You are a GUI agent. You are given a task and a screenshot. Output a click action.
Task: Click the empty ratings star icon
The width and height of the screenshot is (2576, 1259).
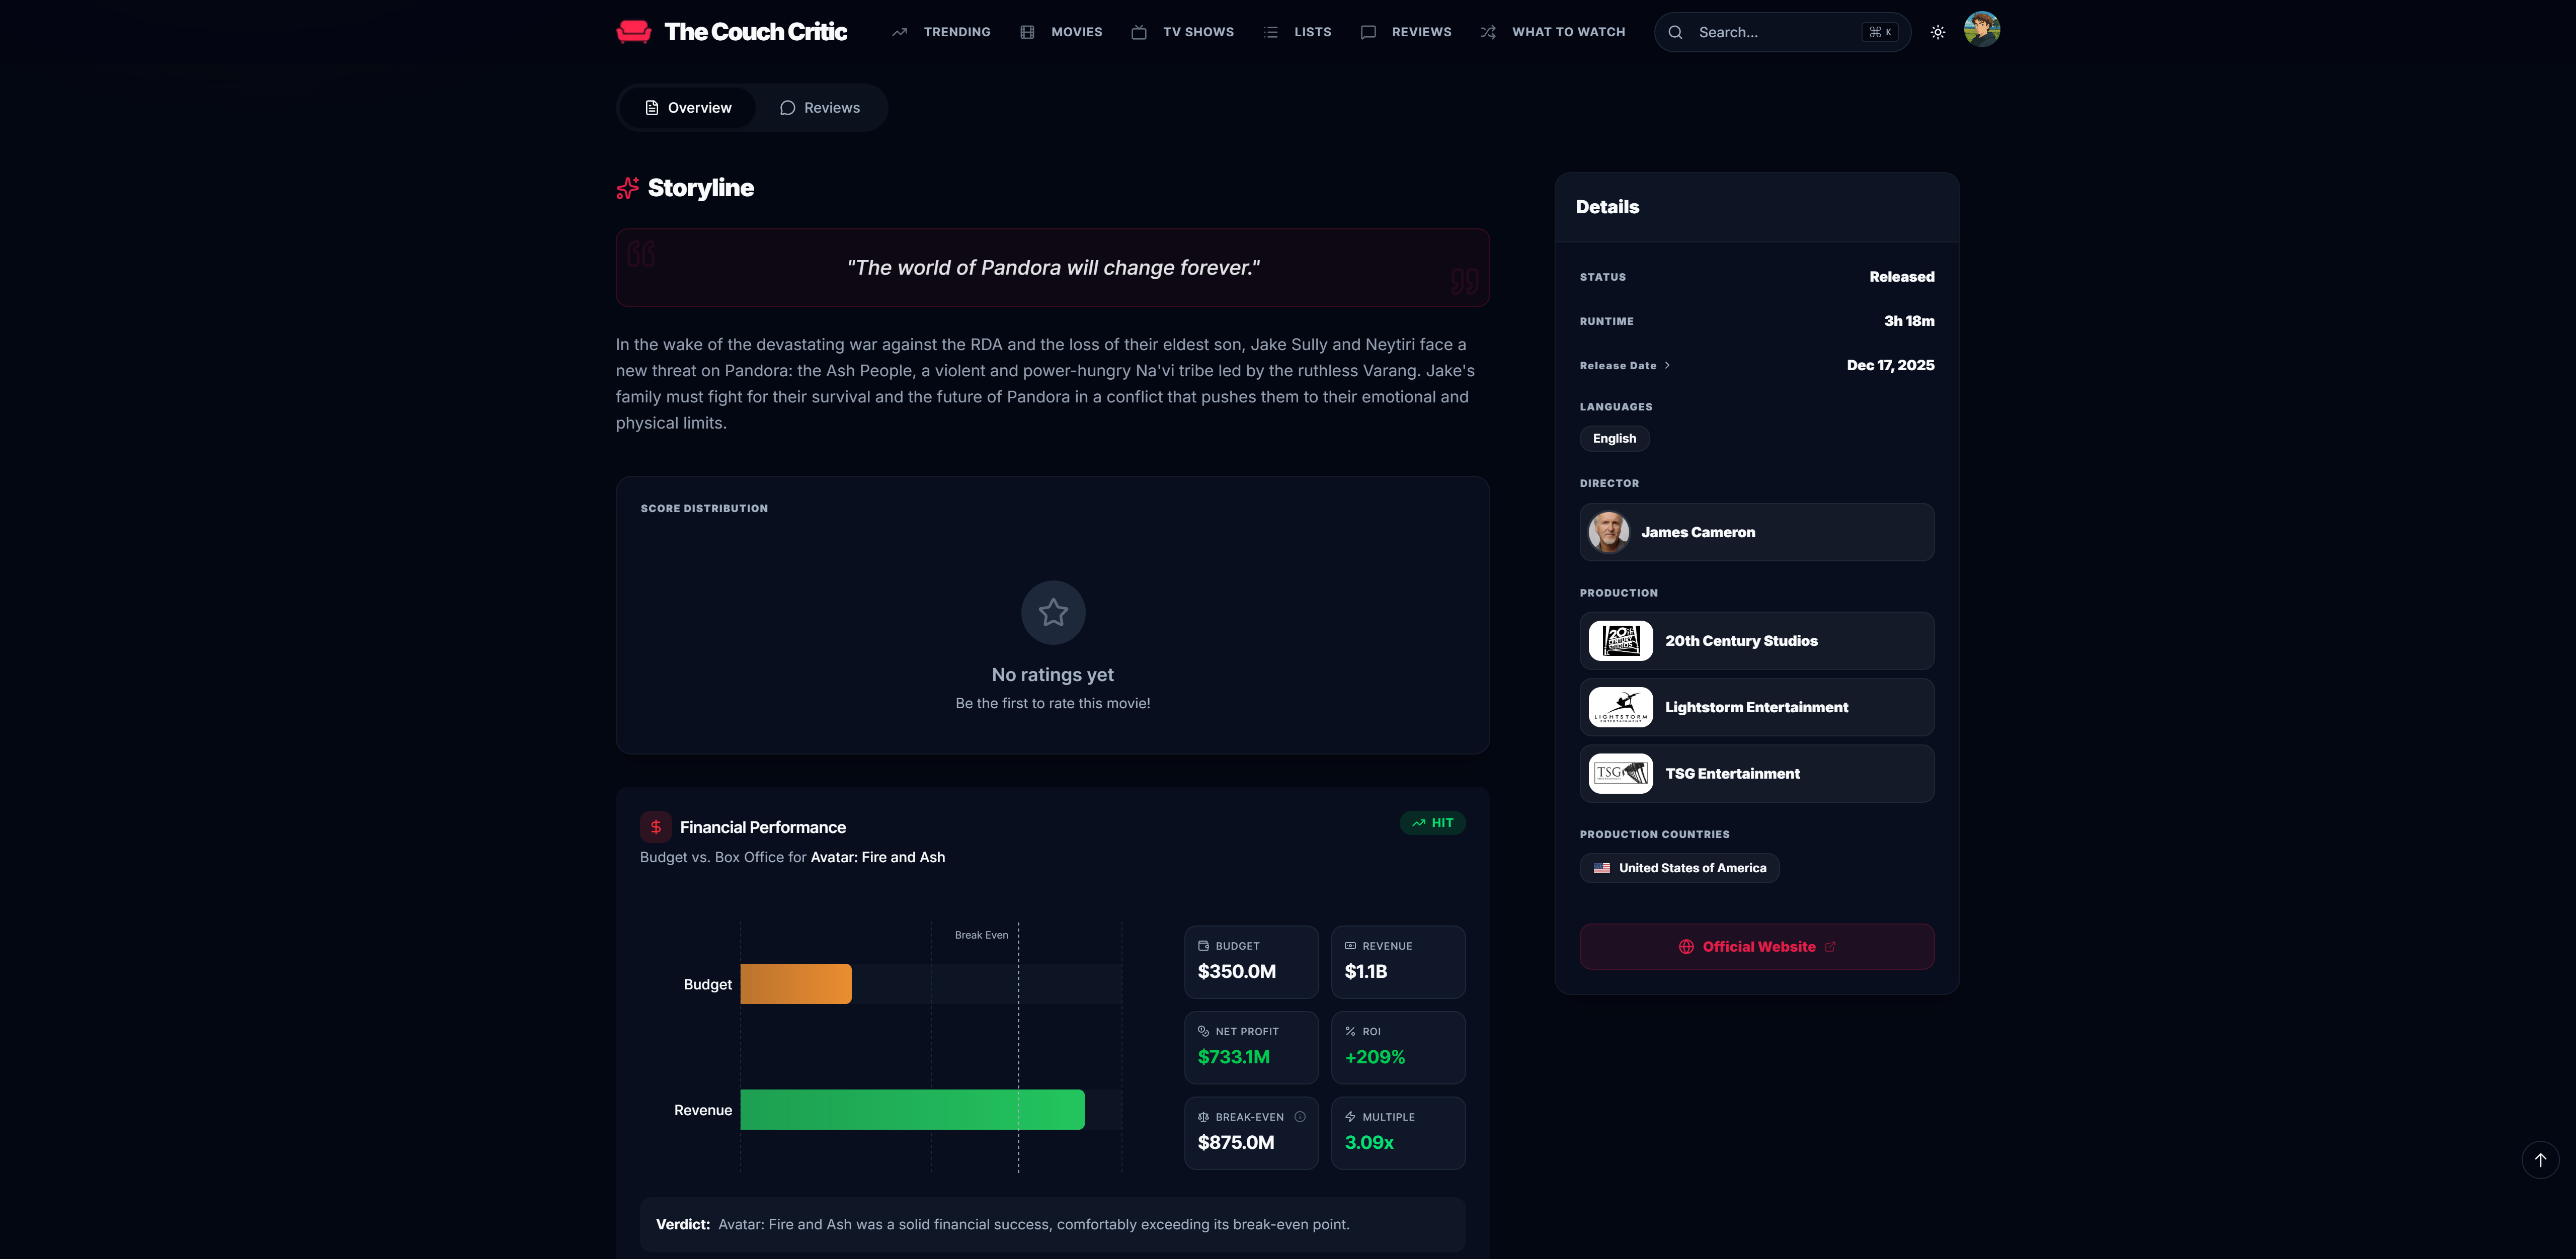pyautogui.click(x=1052, y=612)
